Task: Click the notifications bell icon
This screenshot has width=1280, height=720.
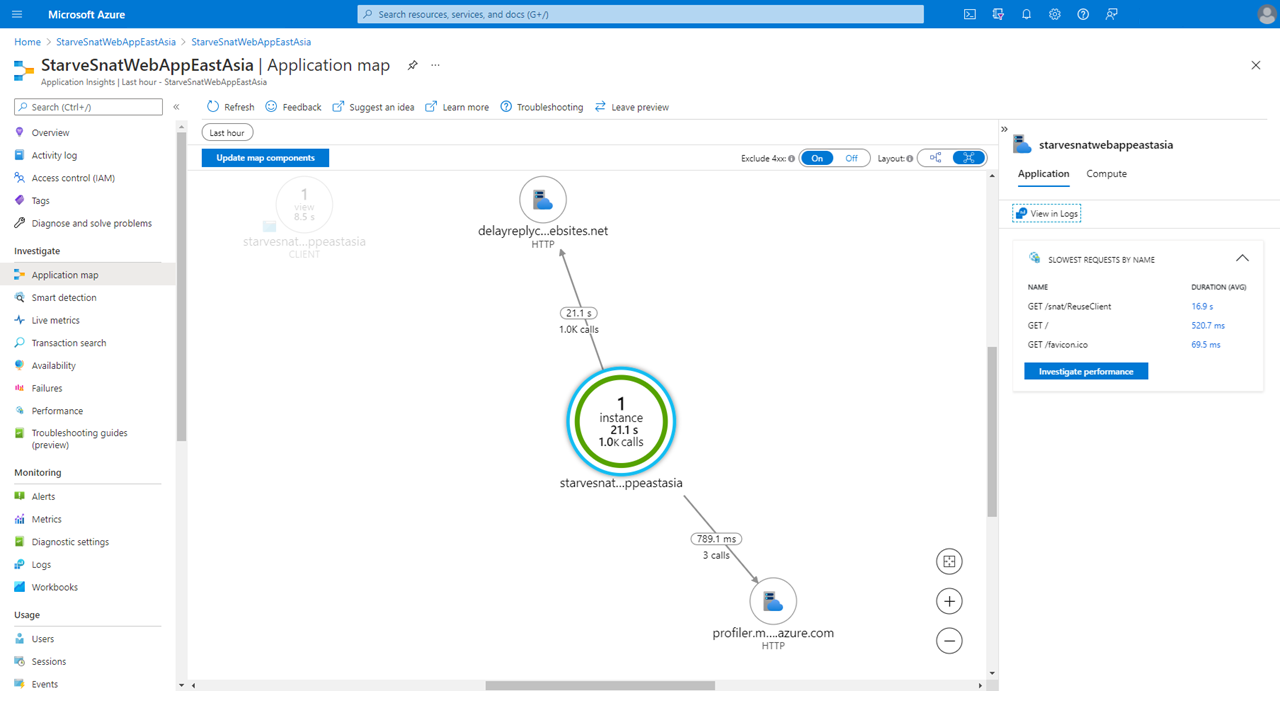Action: [1026, 14]
